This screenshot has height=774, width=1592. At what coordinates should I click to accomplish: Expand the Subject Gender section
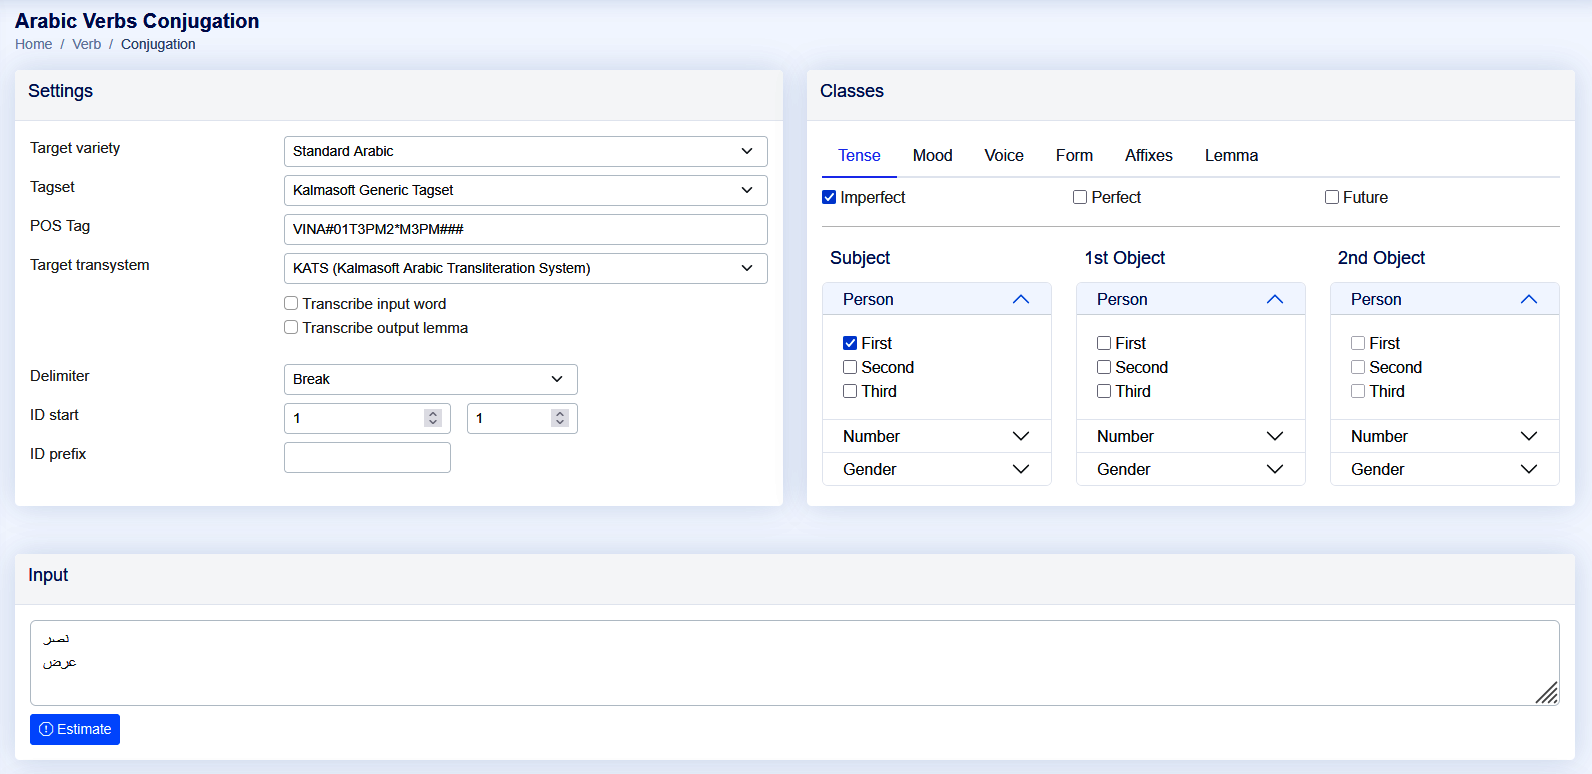(936, 469)
